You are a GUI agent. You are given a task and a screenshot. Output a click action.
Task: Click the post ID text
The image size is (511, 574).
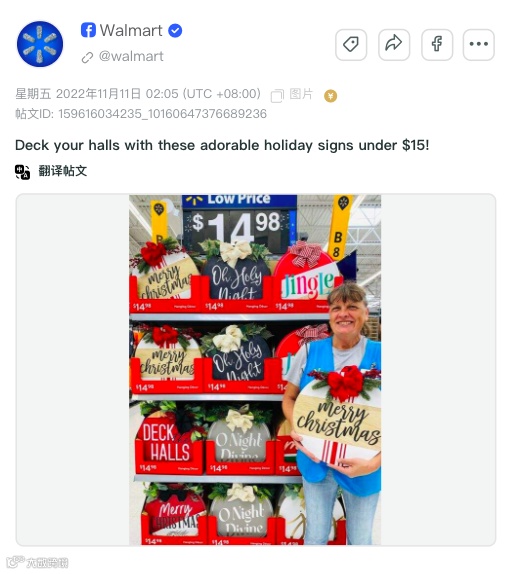pos(141,114)
